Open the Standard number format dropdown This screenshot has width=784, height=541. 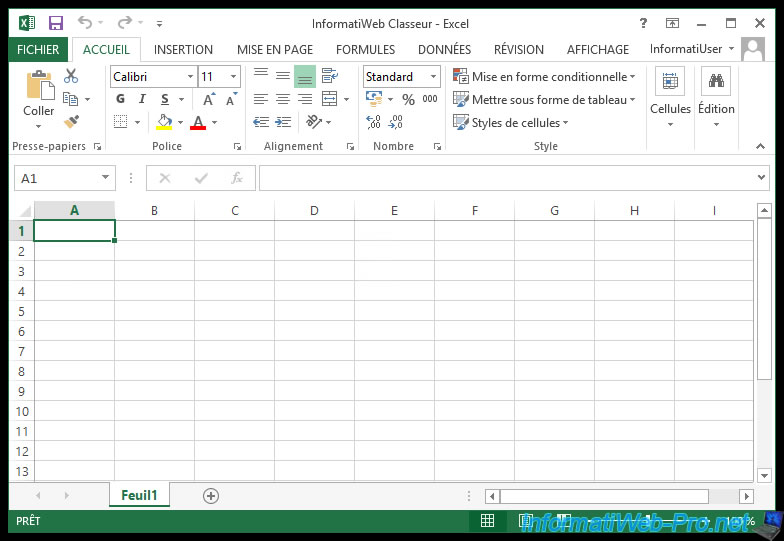click(x=434, y=76)
